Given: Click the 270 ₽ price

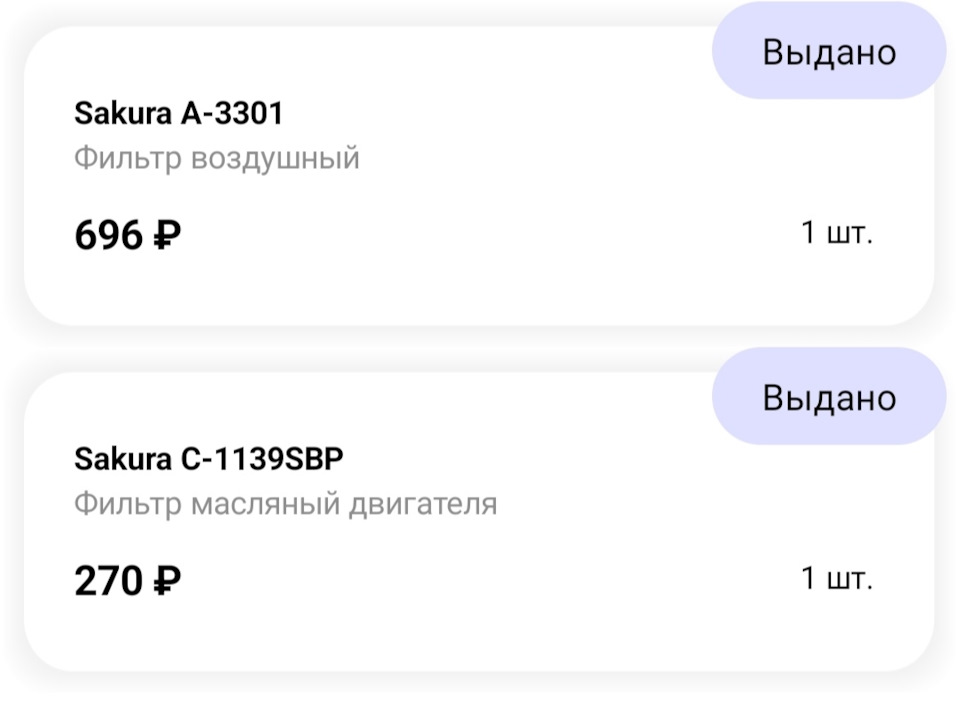Looking at the screenshot, I should [127, 581].
